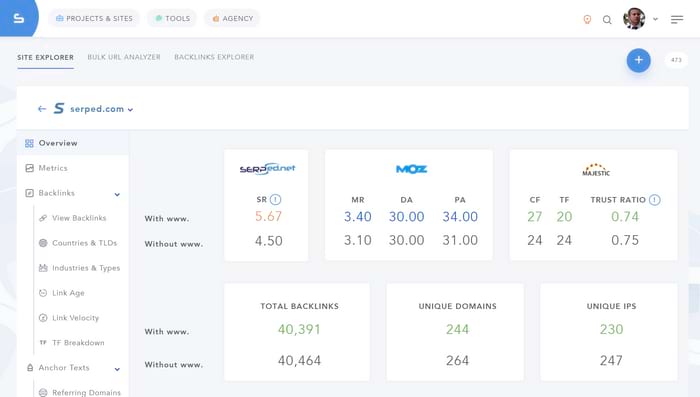
Task: Click the orange location pin icon
Action: pyautogui.click(x=587, y=19)
